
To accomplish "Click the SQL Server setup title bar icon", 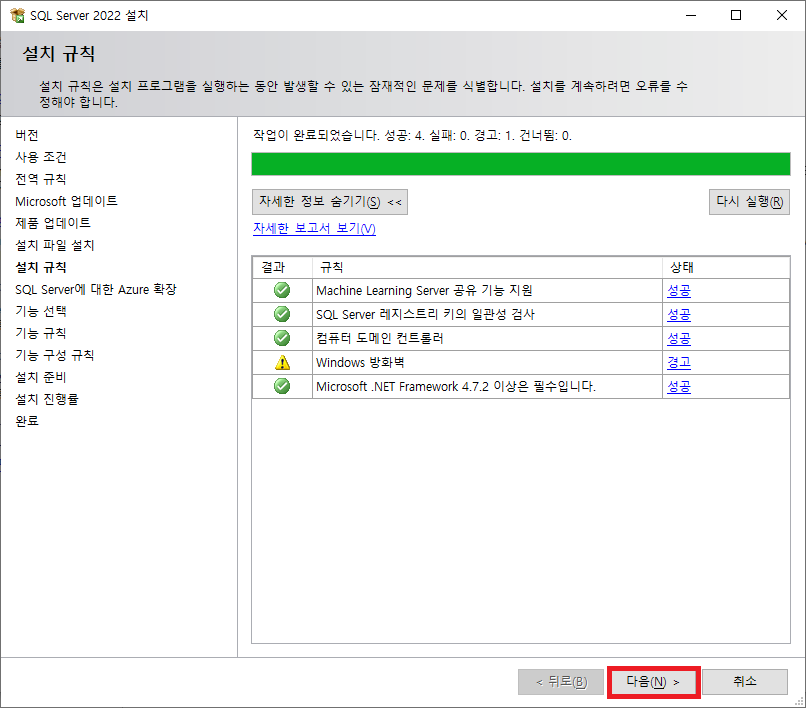I will 17,15.
